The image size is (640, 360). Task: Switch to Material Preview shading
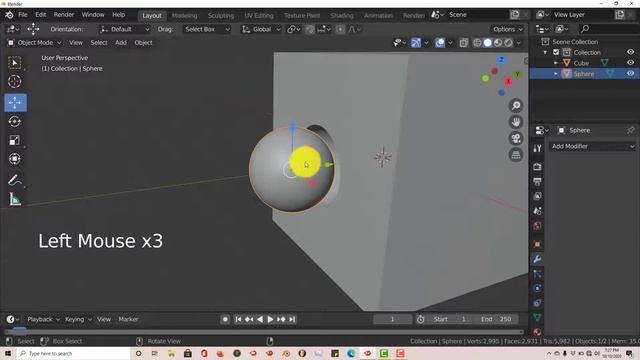[498, 43]
